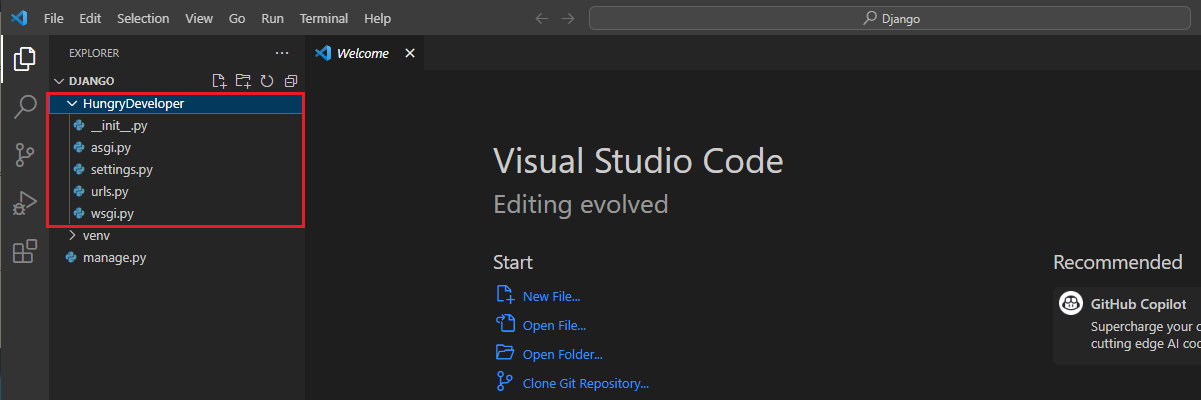Open the View menu
The width and height of the screenshot is (1201, 400).
tap(199, 18)
